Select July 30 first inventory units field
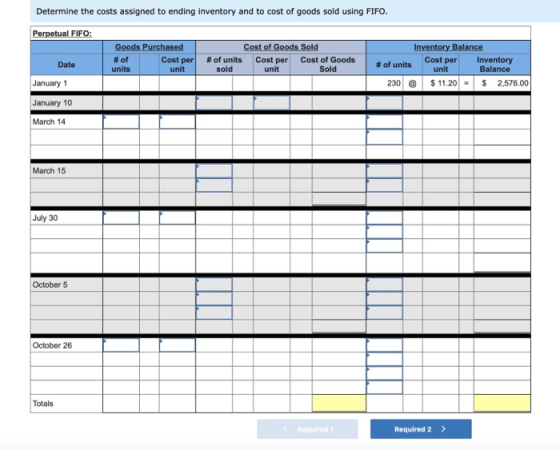The height and width of the screenshot is (450, 560). point(384,218)
